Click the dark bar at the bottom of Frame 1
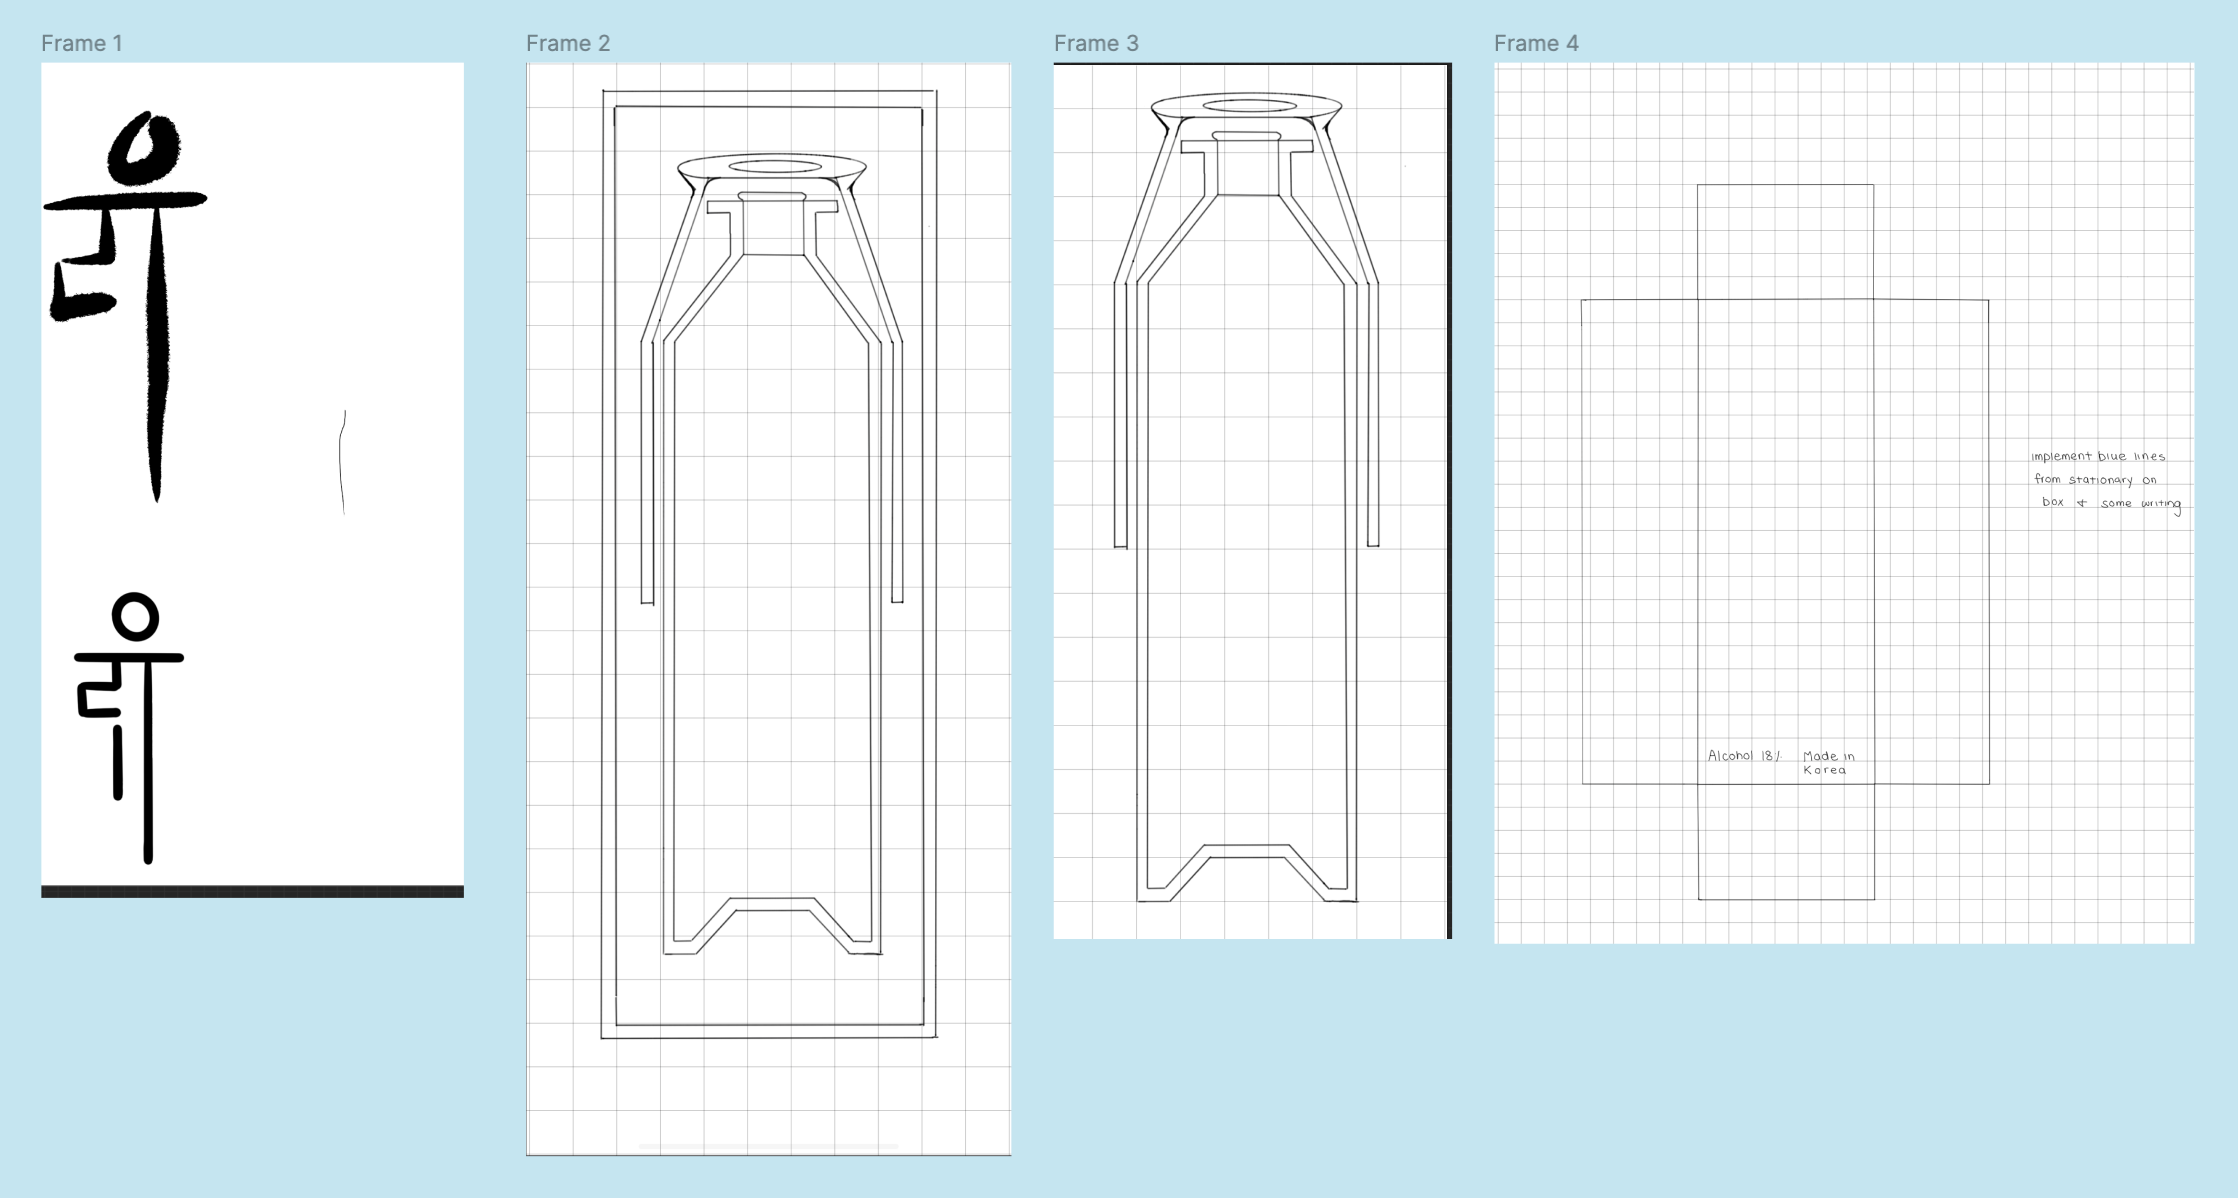This screenshot has width=2238, height=1198. click(252, 891)
